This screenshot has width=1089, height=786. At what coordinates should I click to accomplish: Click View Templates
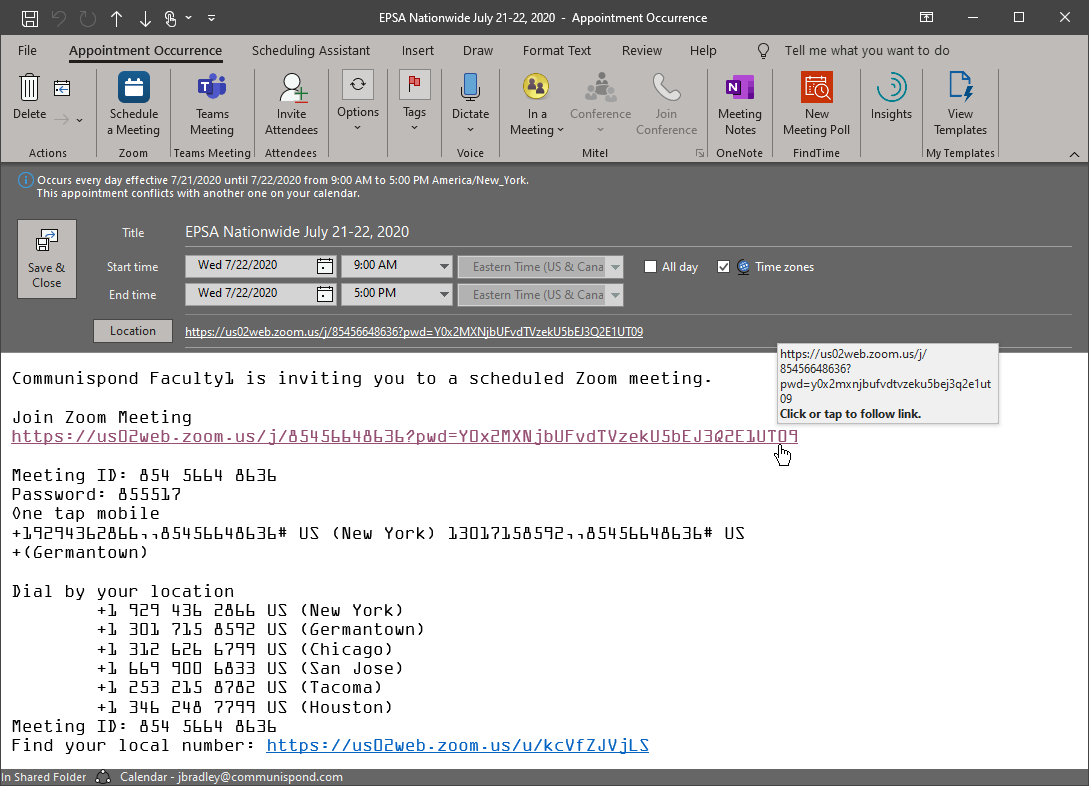click(x=960, y=104)
